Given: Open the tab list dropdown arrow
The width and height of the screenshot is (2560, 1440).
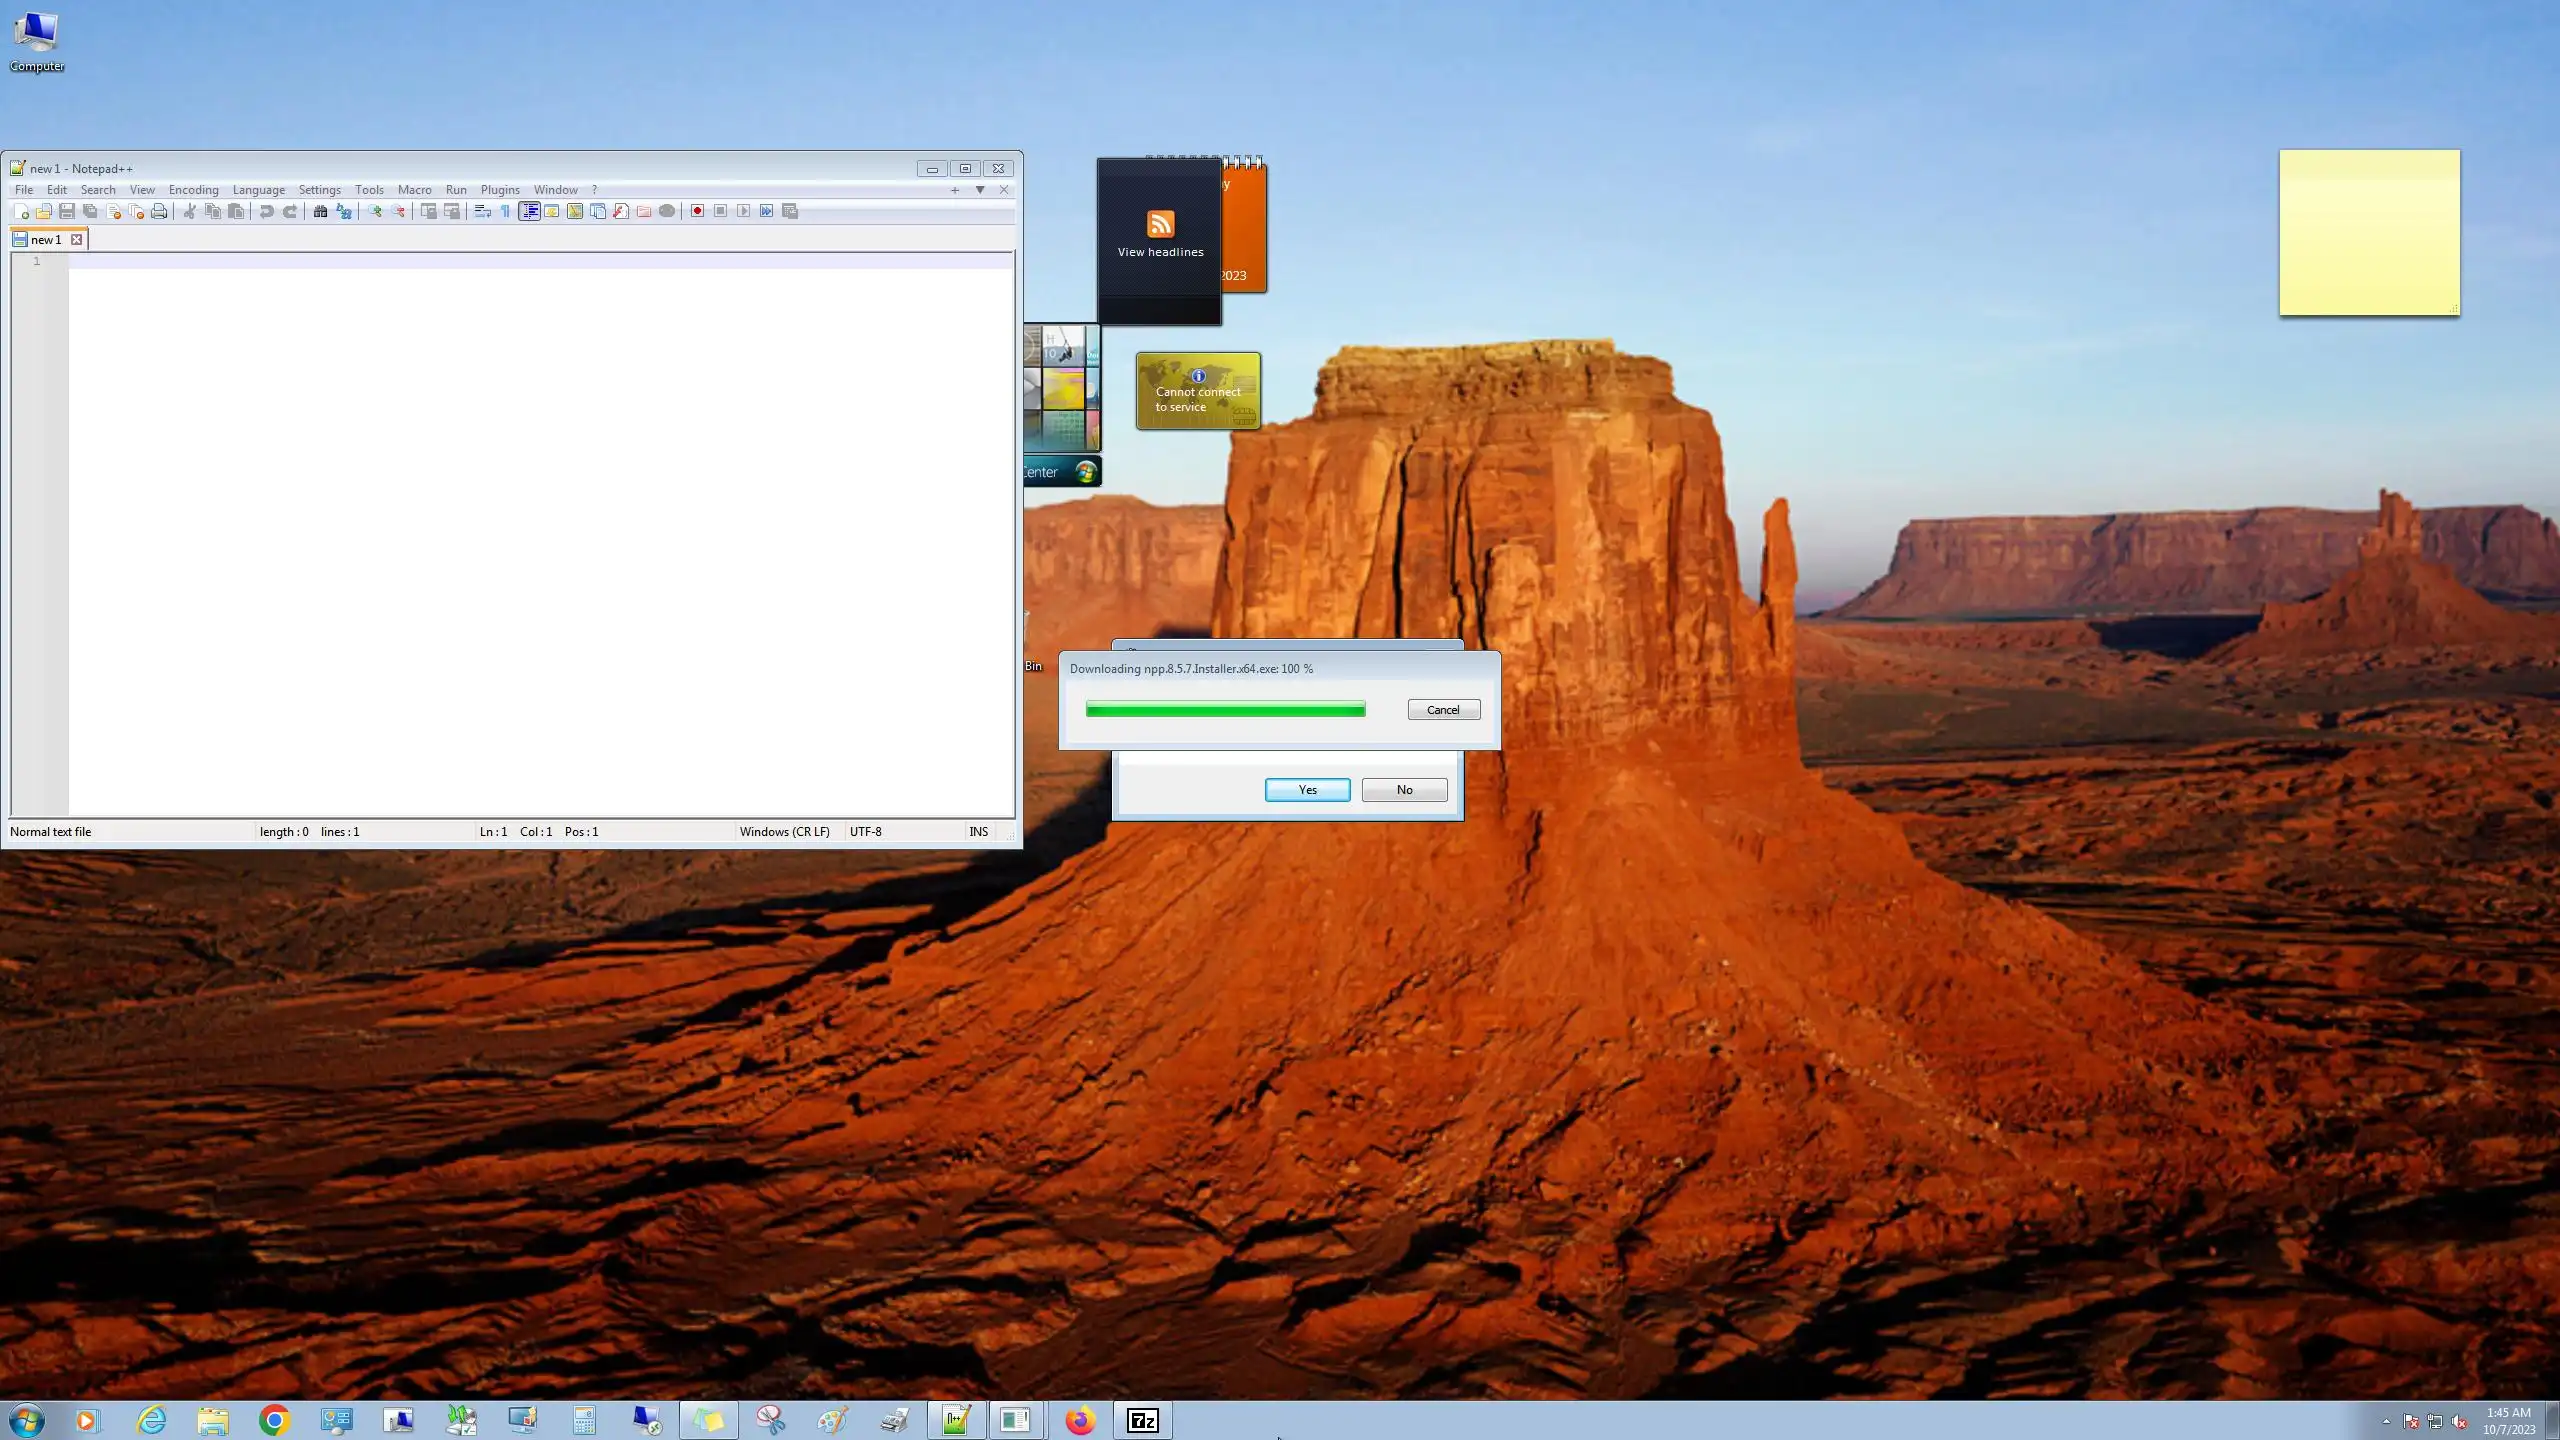Looking at the screenshot, I should (x=980, y=190).
